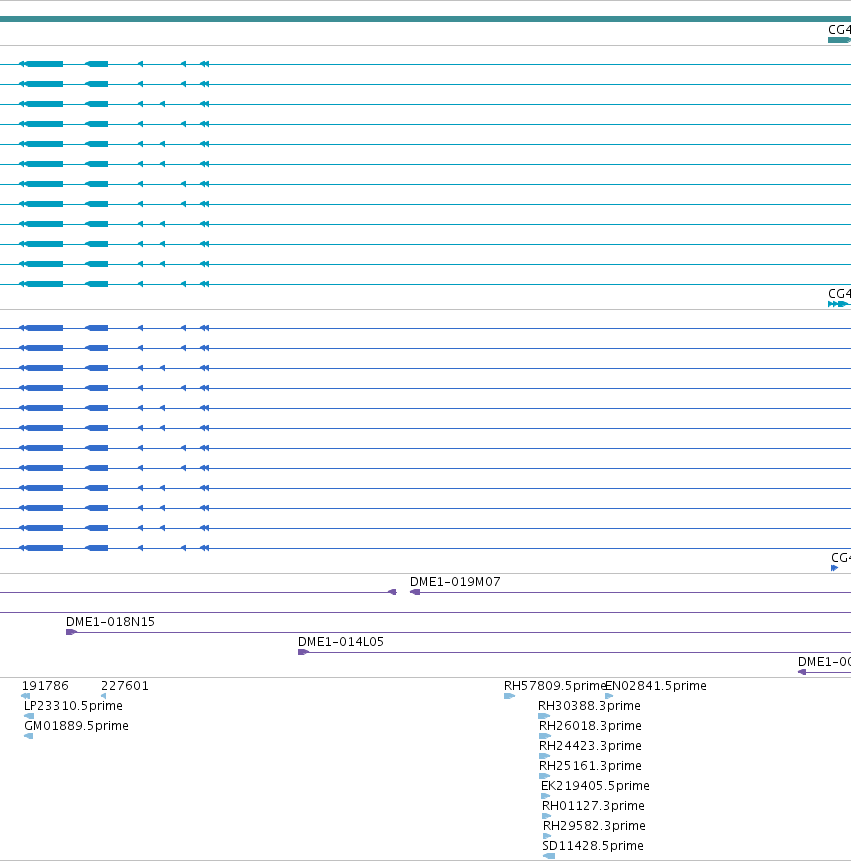Screen dimensions: 851x861
Task: Click the SD11428.5prime EST label
Action: tap(593, 846)
